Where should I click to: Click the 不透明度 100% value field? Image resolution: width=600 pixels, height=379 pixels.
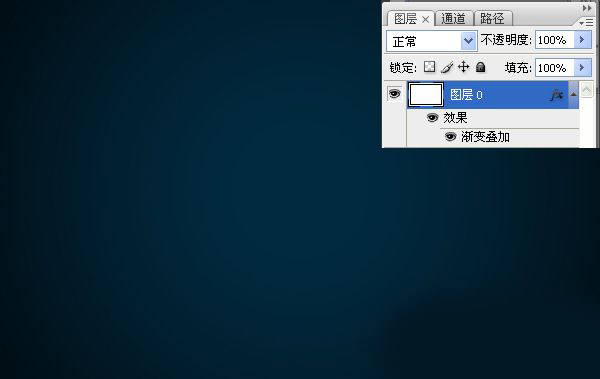[554, 40]
